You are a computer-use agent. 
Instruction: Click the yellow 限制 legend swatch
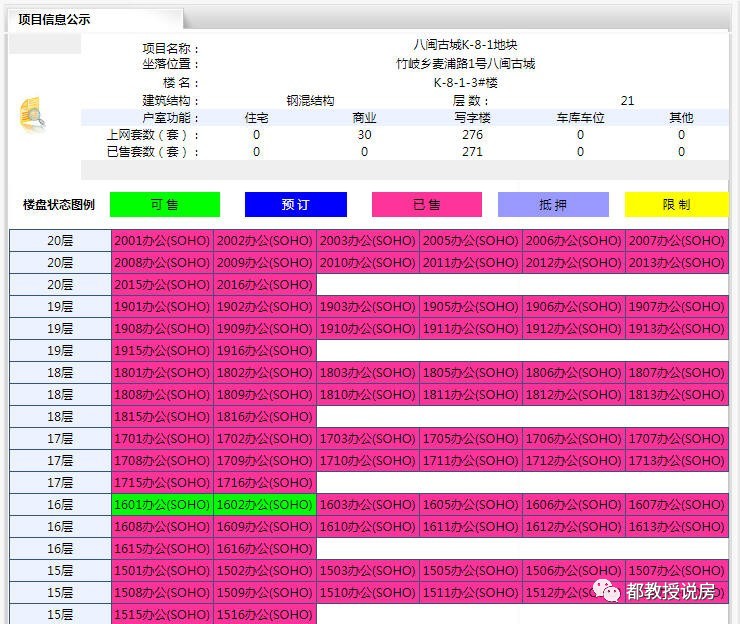(x=677, y=204)
